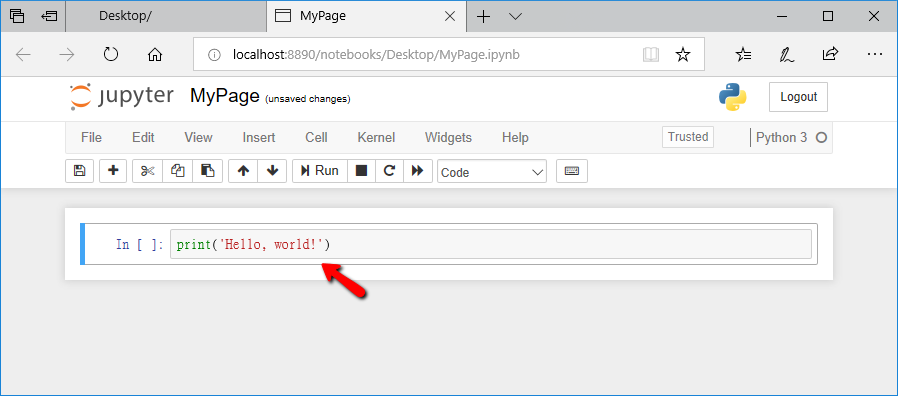898x396 pixels.
Task: Insert a cell below with plus icon
Action: pyautogui.click(x=113, y=171)
